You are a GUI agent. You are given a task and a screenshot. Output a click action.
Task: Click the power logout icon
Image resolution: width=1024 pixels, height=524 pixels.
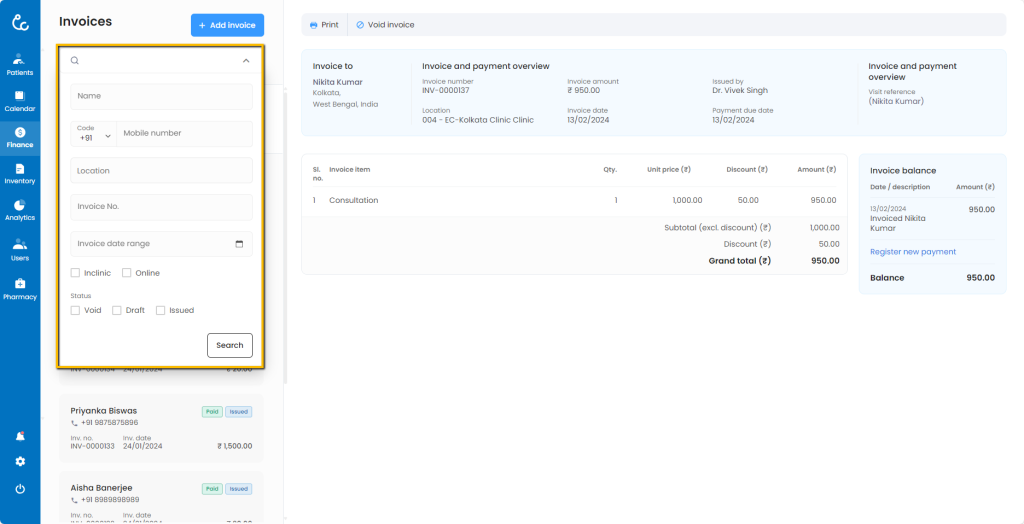pos(20,489)
